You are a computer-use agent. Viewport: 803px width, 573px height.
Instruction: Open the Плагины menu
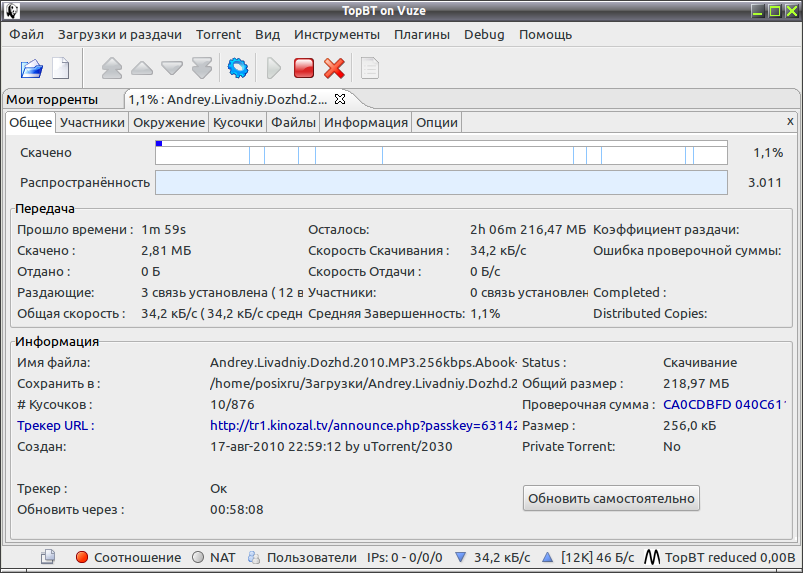421,34
